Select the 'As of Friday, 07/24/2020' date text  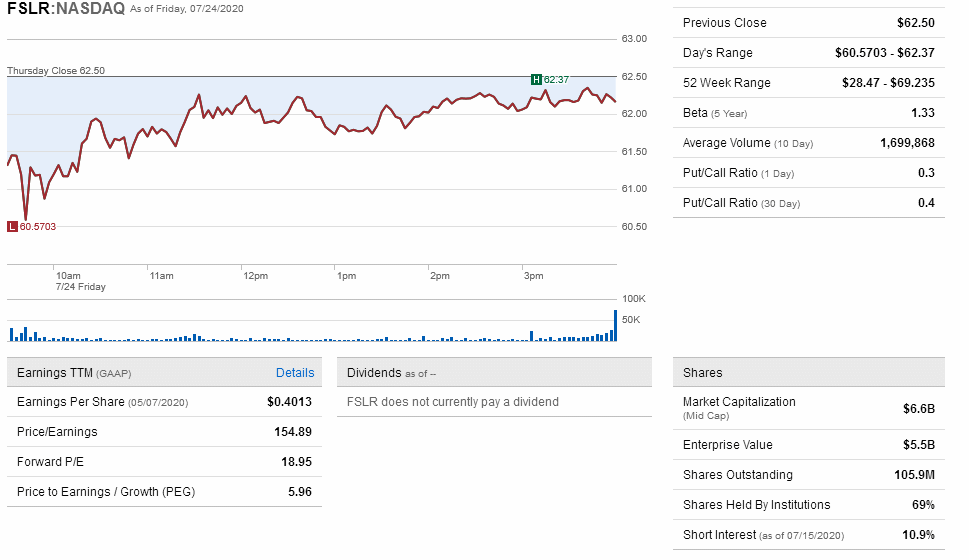pos(187,9)
